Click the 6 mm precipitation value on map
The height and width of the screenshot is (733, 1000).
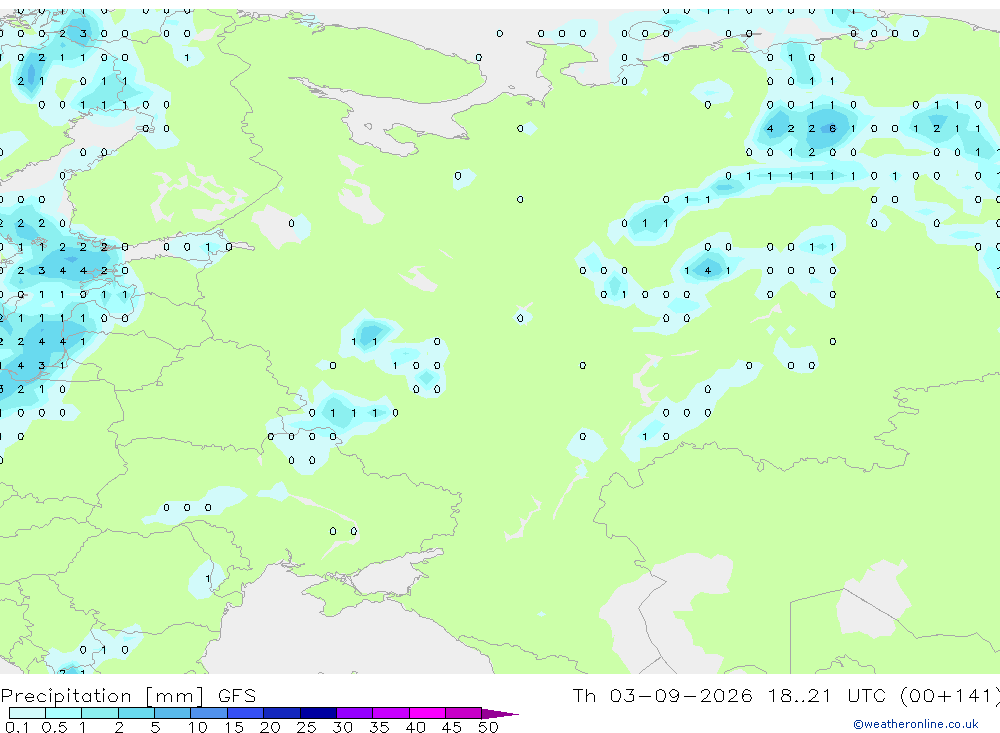832,129
